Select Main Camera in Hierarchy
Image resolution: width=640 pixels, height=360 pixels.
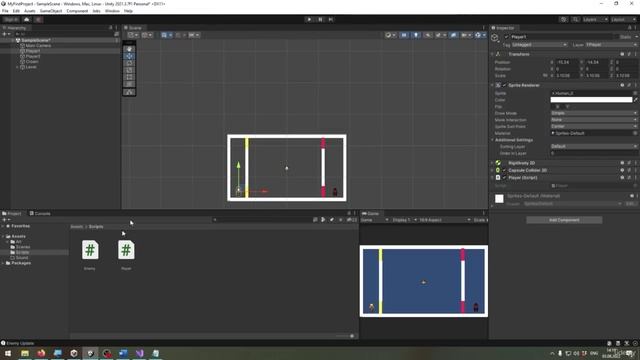pyautogui.click(x=38, y=46)
